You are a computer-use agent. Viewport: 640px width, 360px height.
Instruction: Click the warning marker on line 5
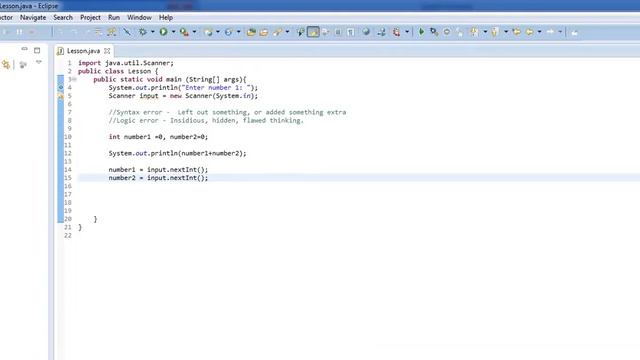point(60,96)
